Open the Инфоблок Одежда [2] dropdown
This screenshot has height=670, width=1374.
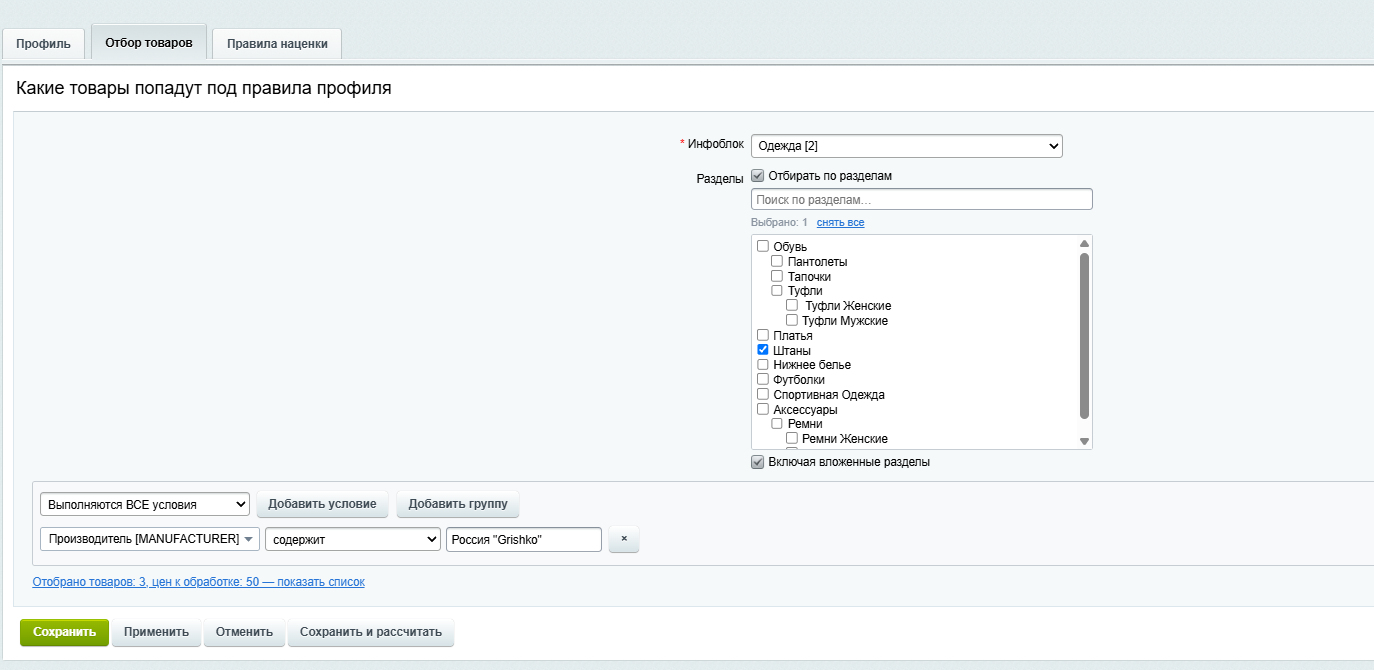[906, 146]
